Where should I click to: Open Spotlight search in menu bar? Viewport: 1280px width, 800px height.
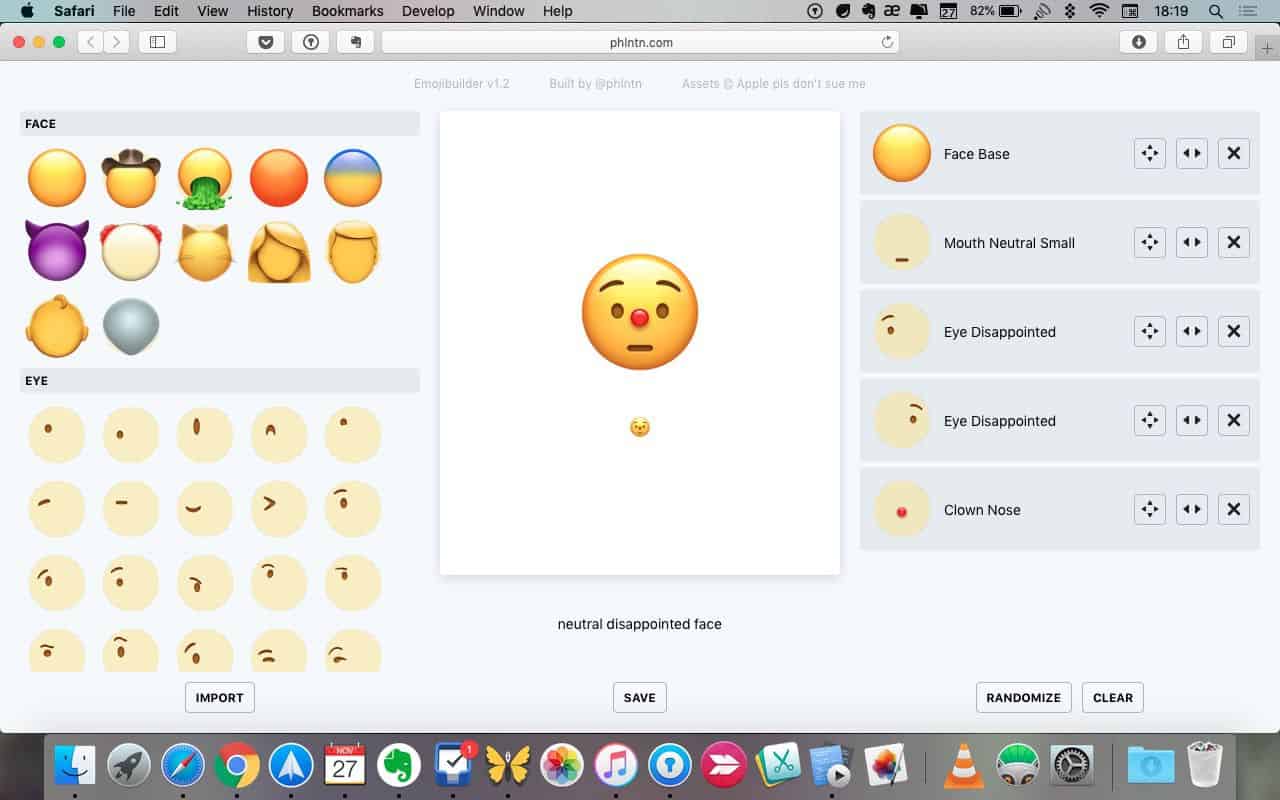[x=1216, y=11]
